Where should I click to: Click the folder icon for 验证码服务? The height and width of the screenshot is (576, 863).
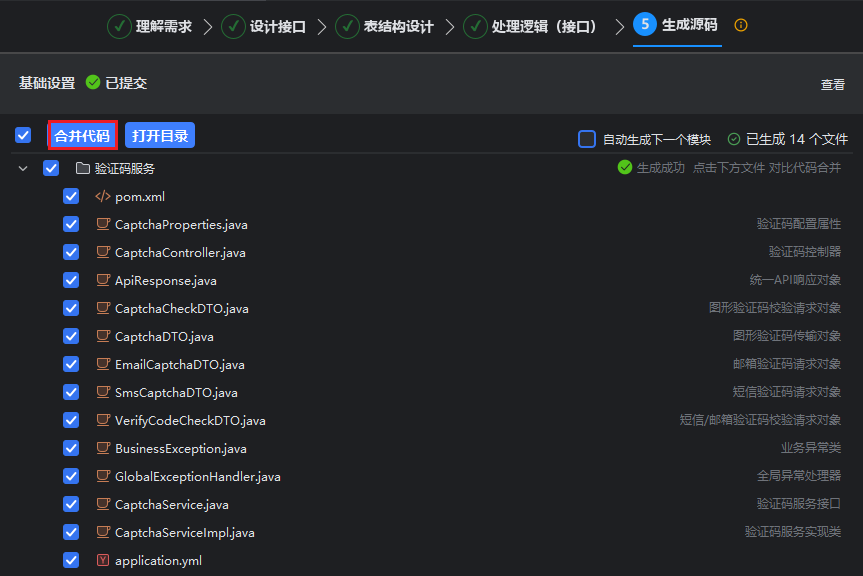[83, 169]
